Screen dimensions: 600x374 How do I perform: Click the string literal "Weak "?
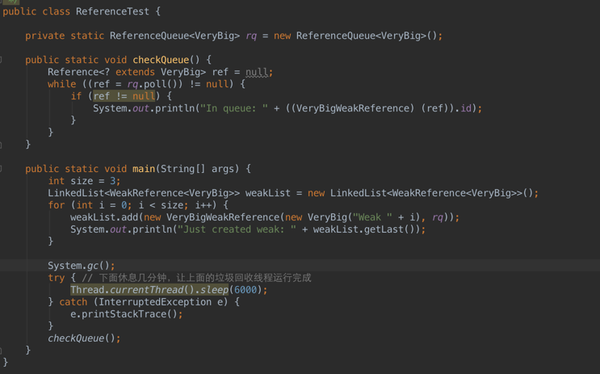[x=372, y=217]
